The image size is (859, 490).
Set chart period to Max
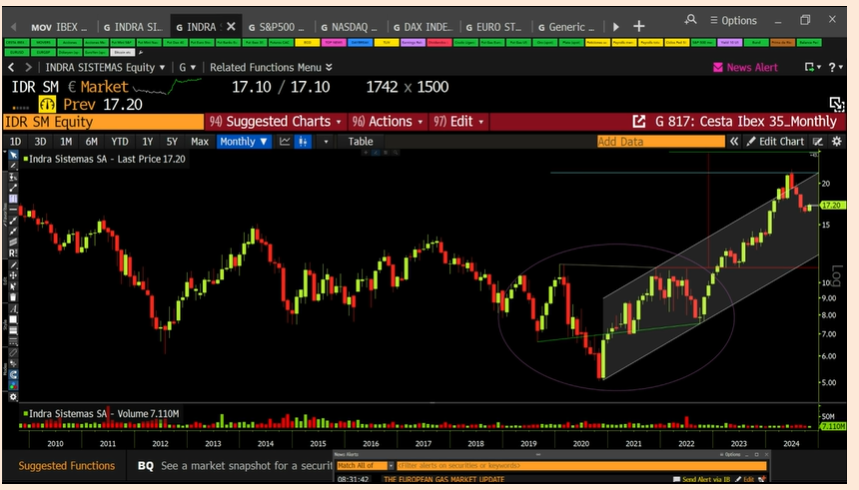click(x=199, y=141)
